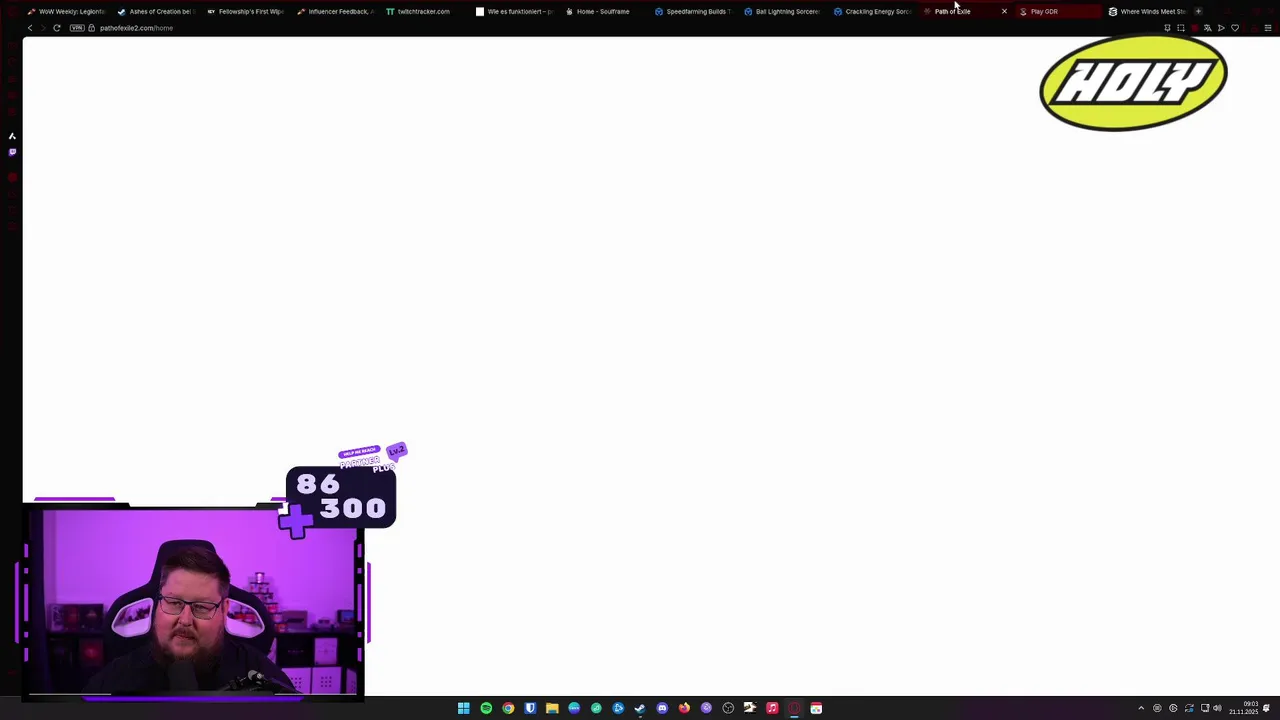Switch to the Ball Lightning Sorceress tab
The height and width of the screenshot is (720, 1280).
782,11
